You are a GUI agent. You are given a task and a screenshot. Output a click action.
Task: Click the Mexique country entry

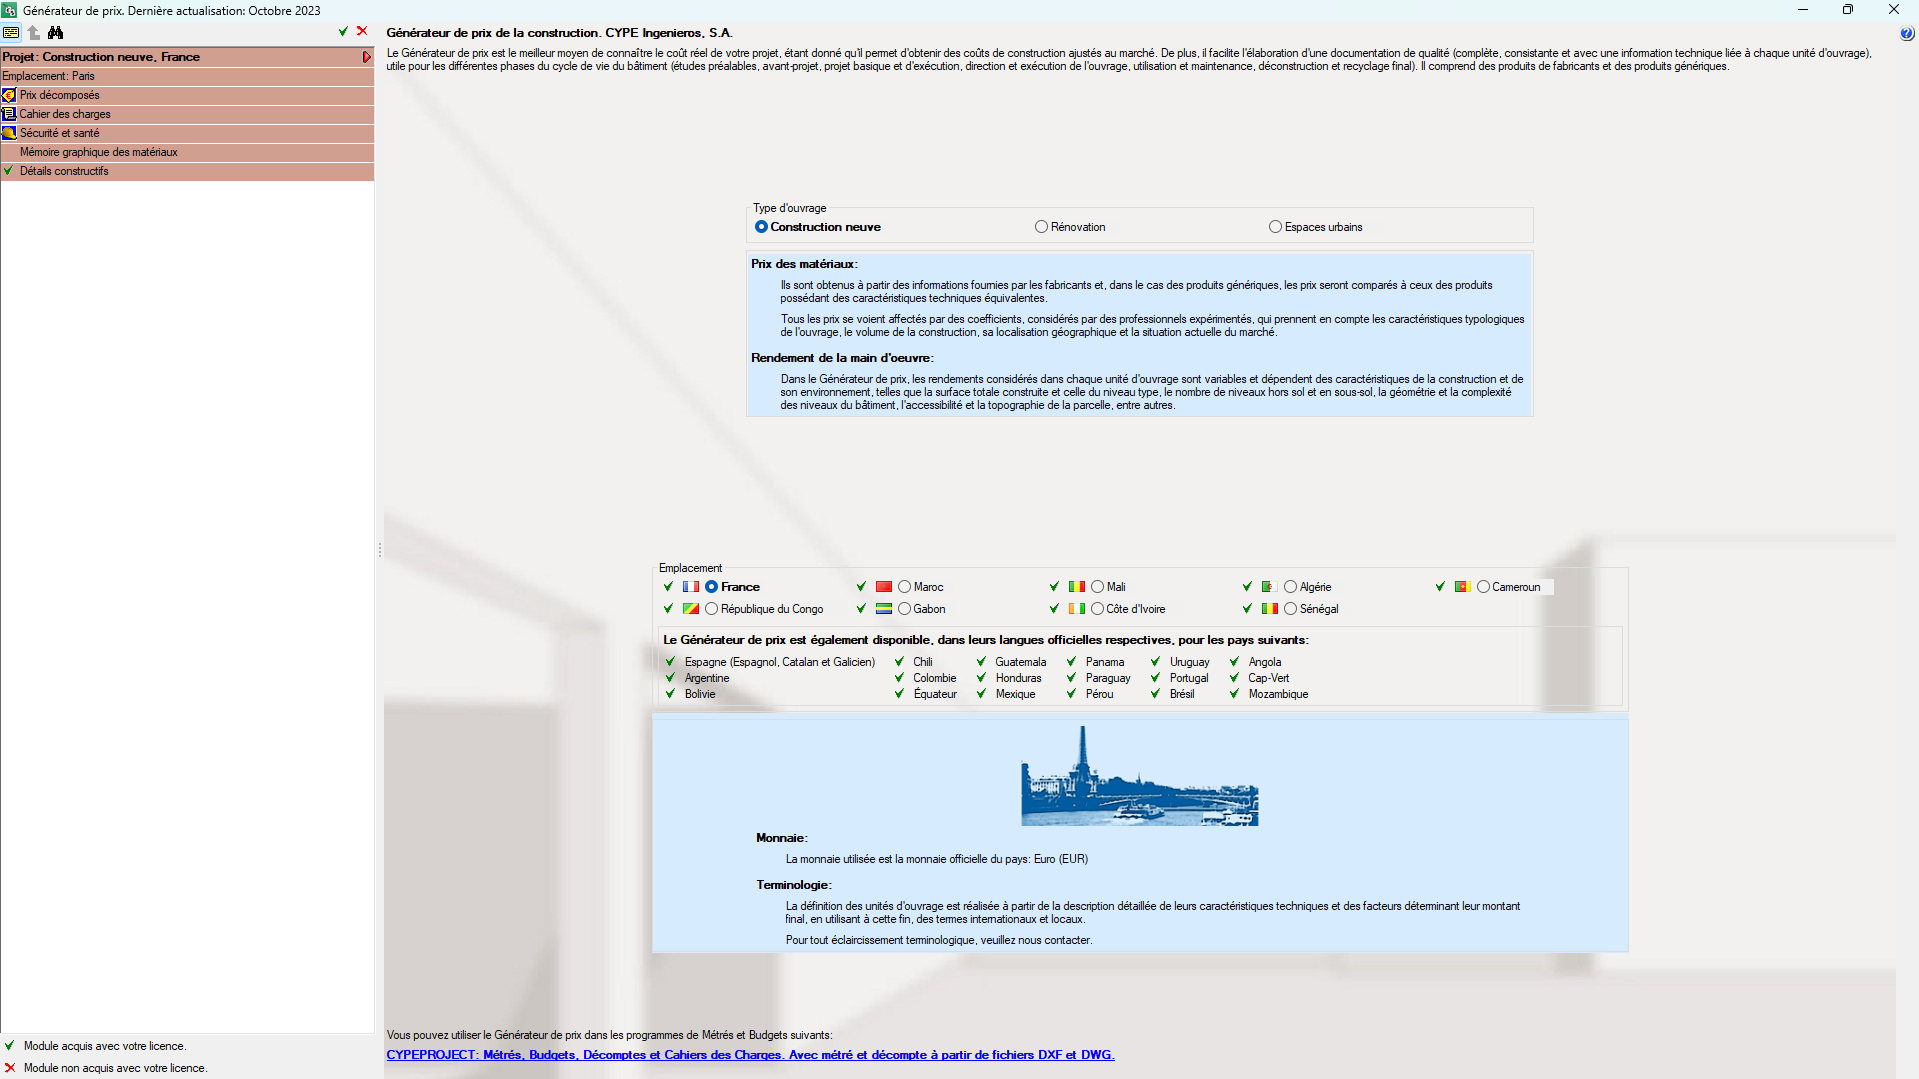1016,694
